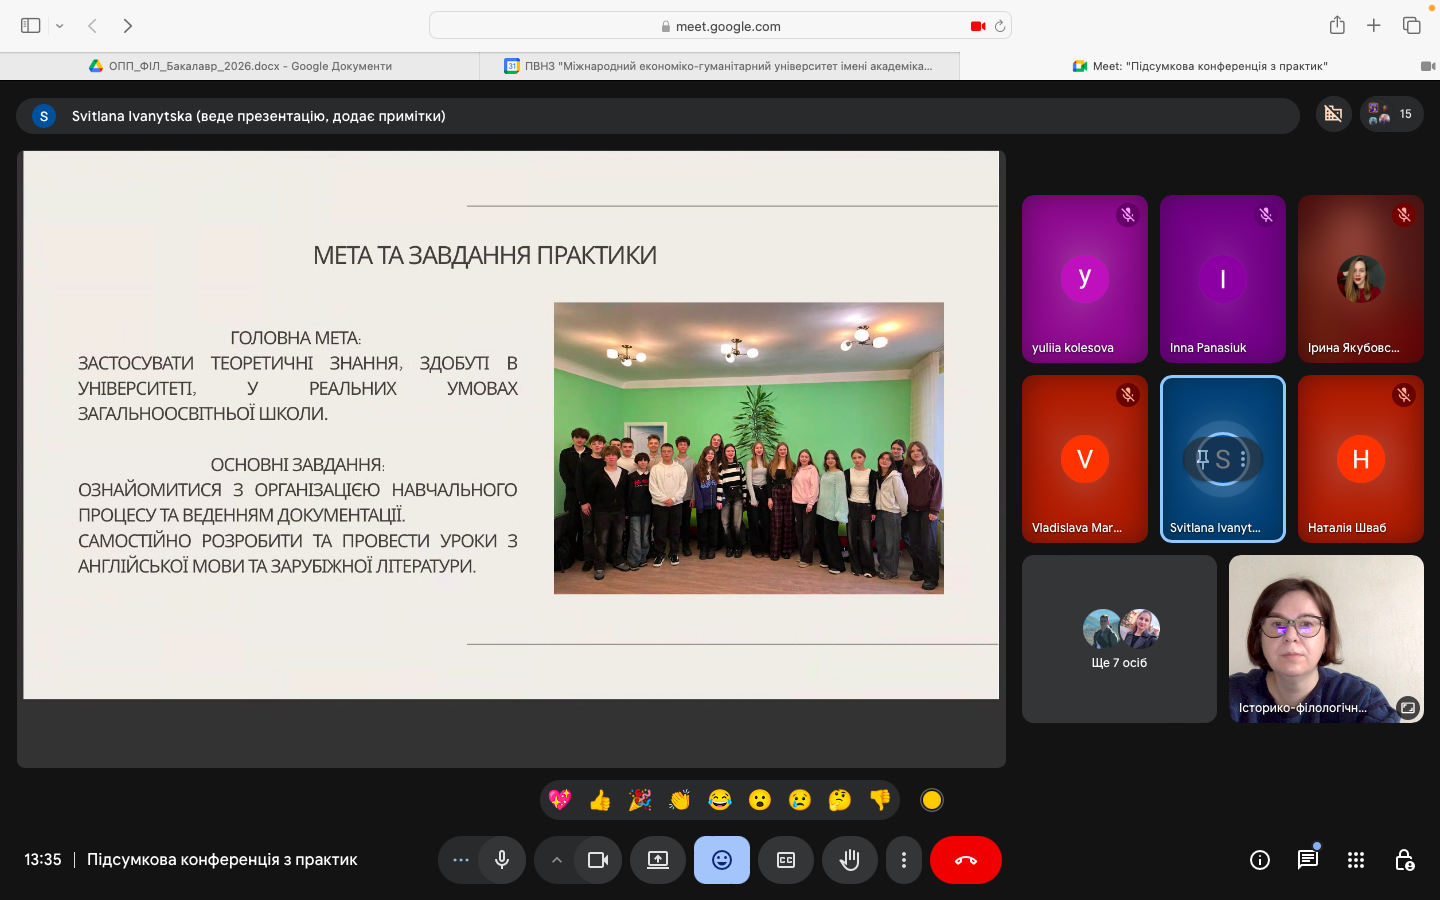This screenshot has width=1440, height=900.
Task: Switch to the ОПП_ФІЛ_Бакалавр_2026.docx tab
Action: point(240,66)
